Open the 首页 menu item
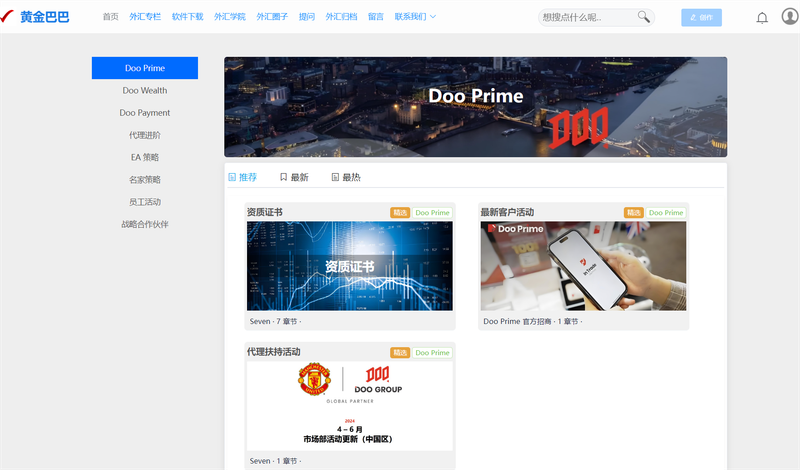 coord(110,17)
